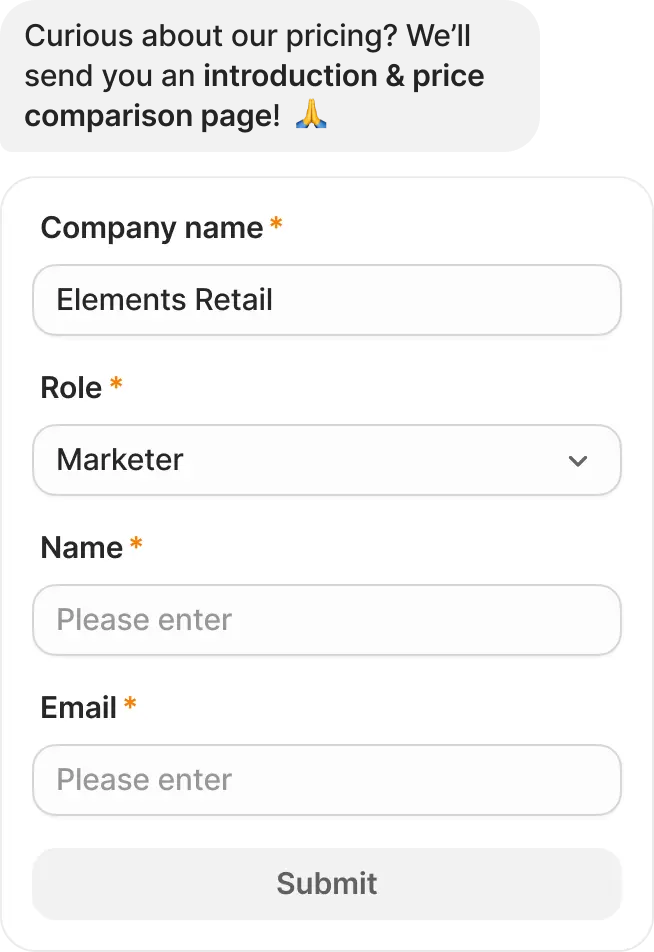The height and width of the screenshot is (952, 654).
Task: Click the Marketer value in the selector
Action: 120,460
